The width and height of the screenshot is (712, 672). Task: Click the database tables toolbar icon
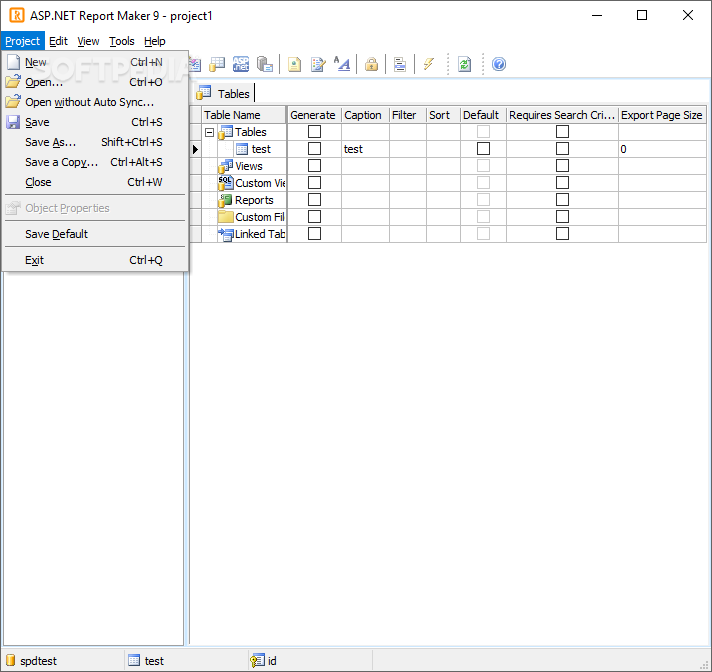pyautogui.click(x=217, y=64)
